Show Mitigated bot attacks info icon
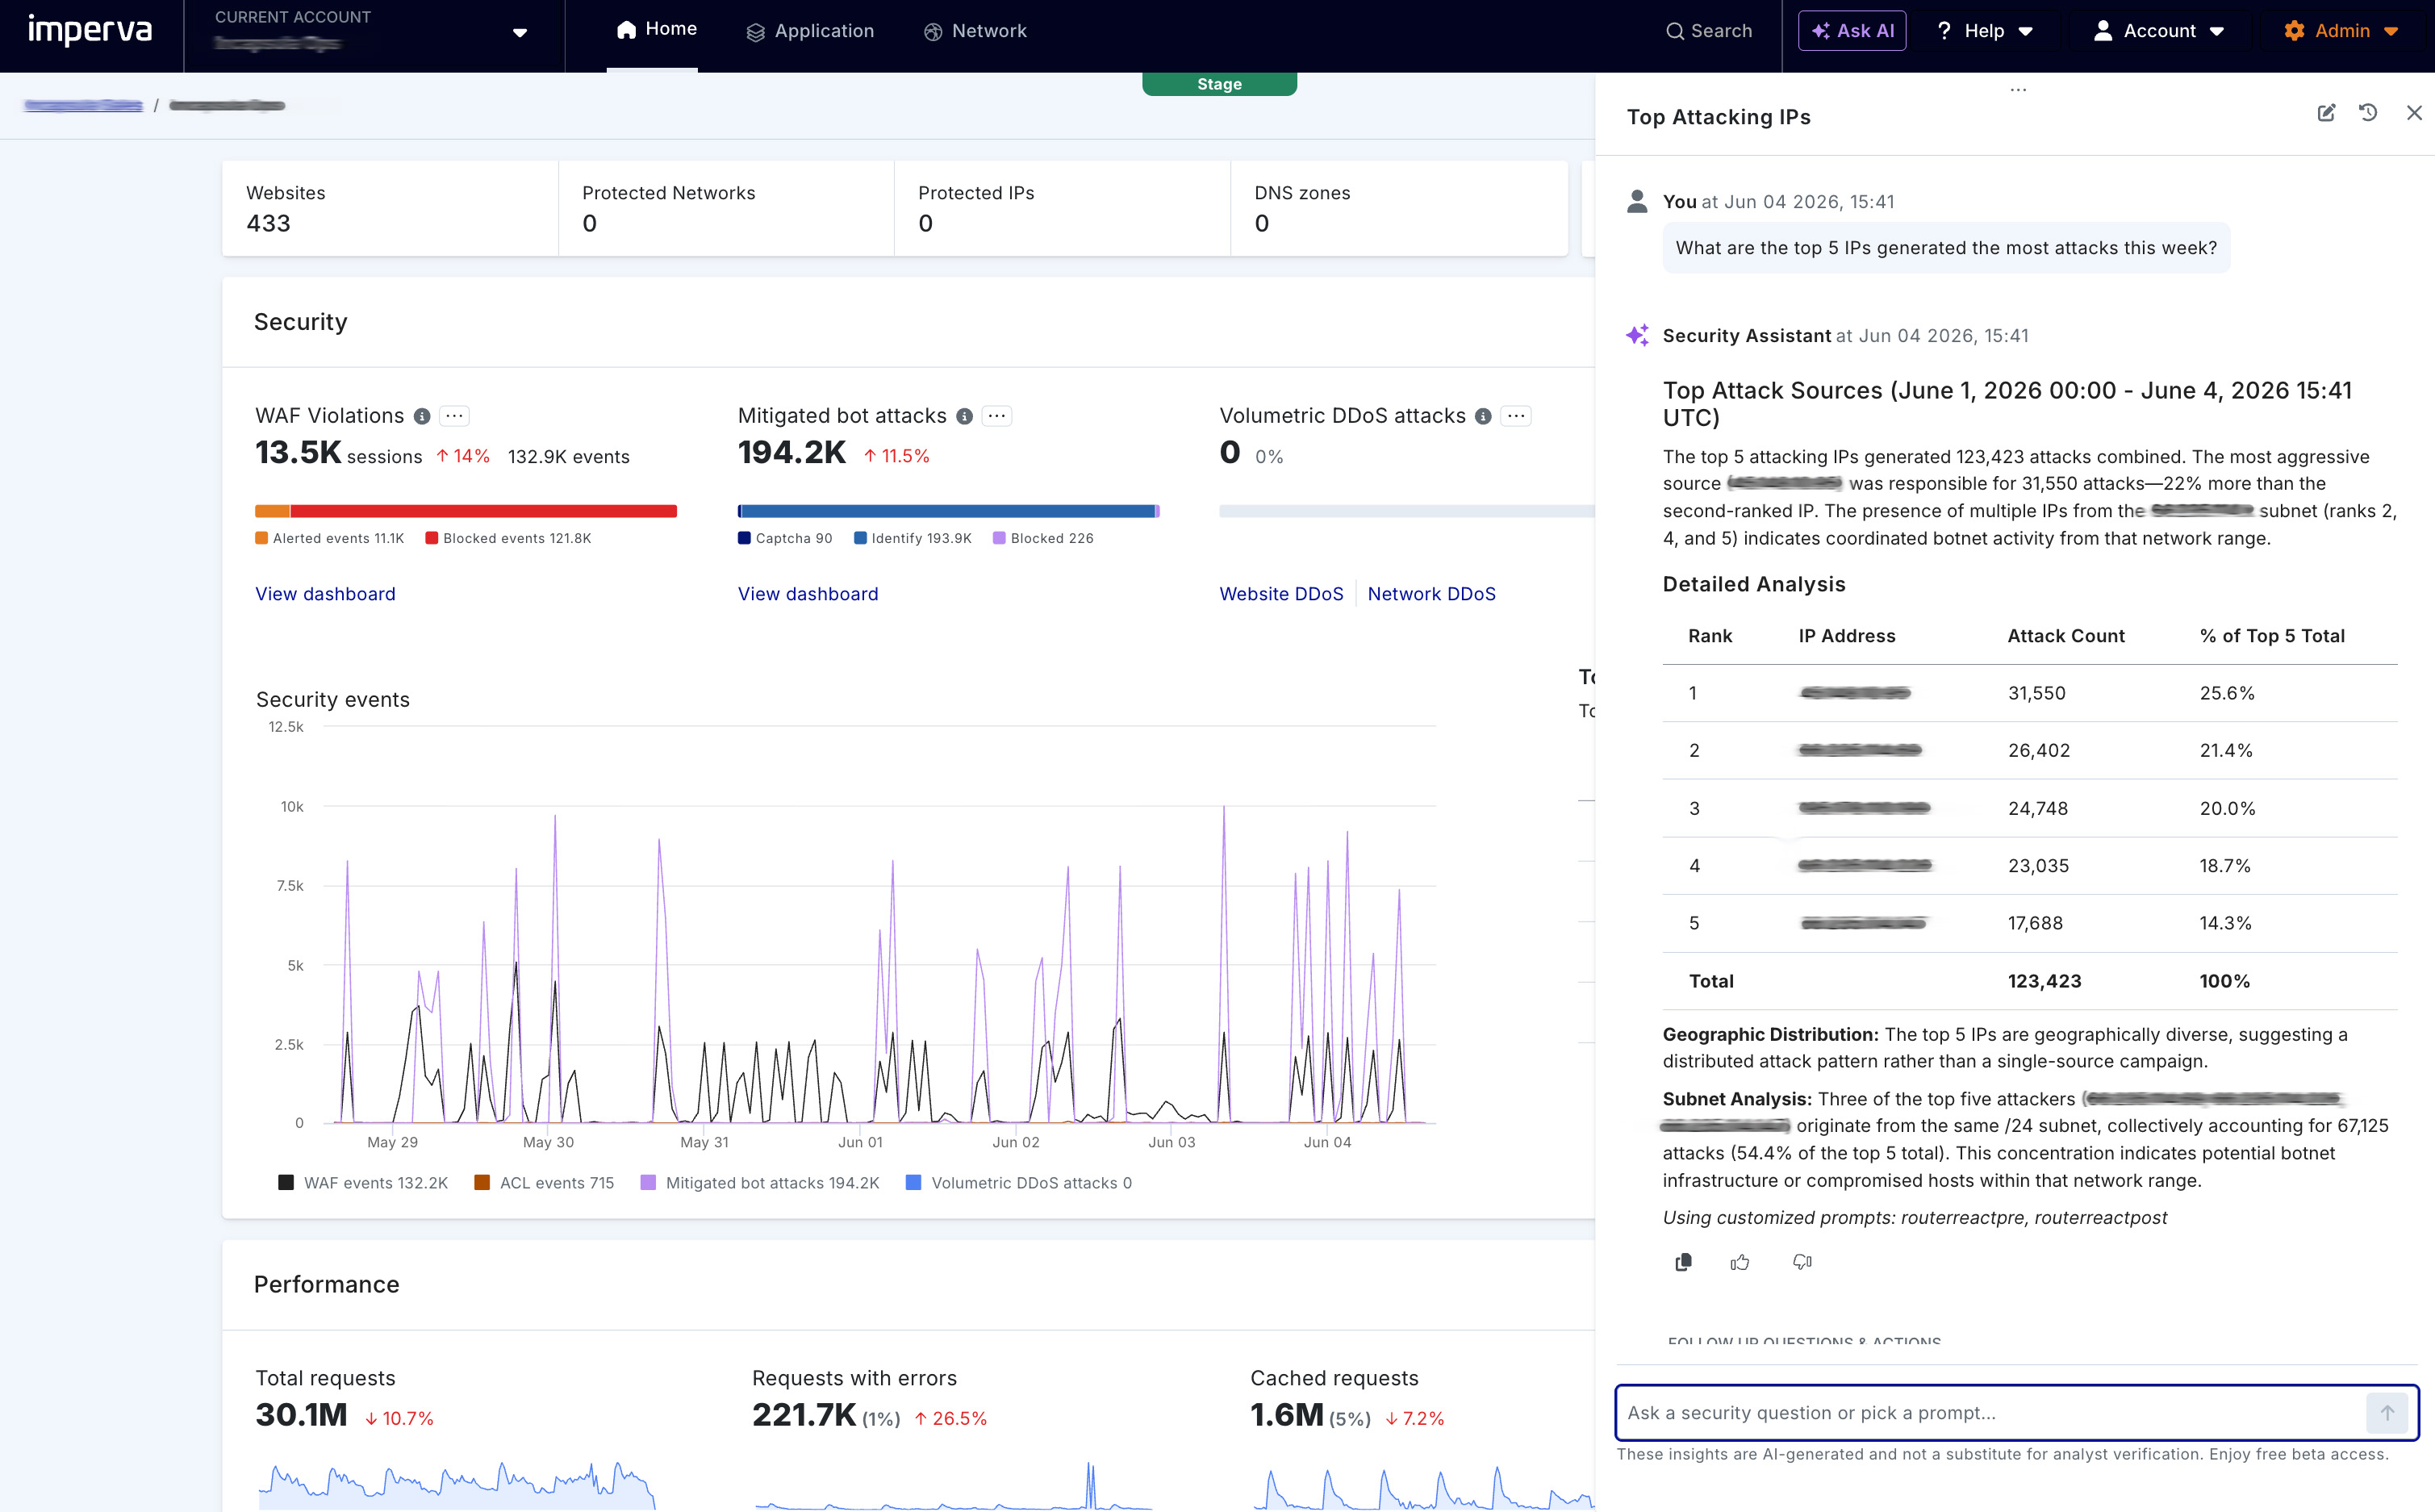Screen dimensions: 2435x1512 coord(964,416)
